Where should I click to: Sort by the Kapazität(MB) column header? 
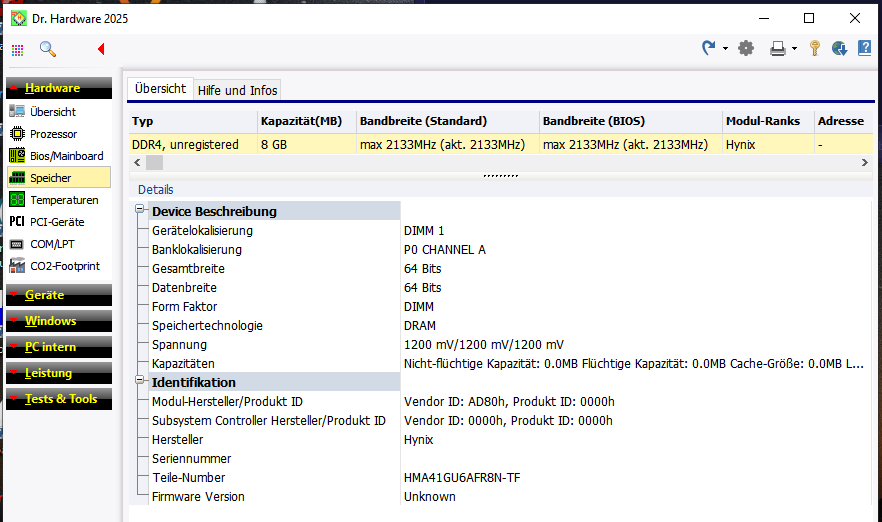(x=307, y=121)
